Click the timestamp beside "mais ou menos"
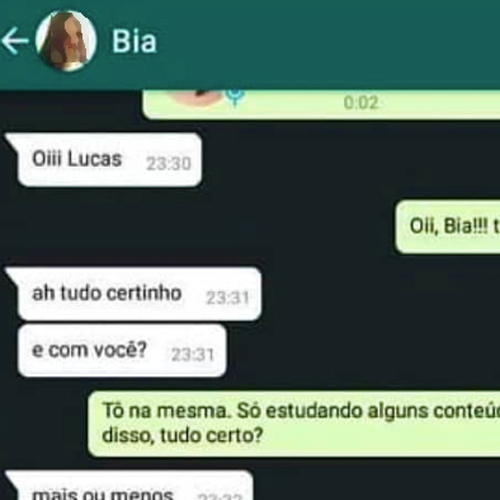This screenshot has height=500, width=500. click(220, 496)
